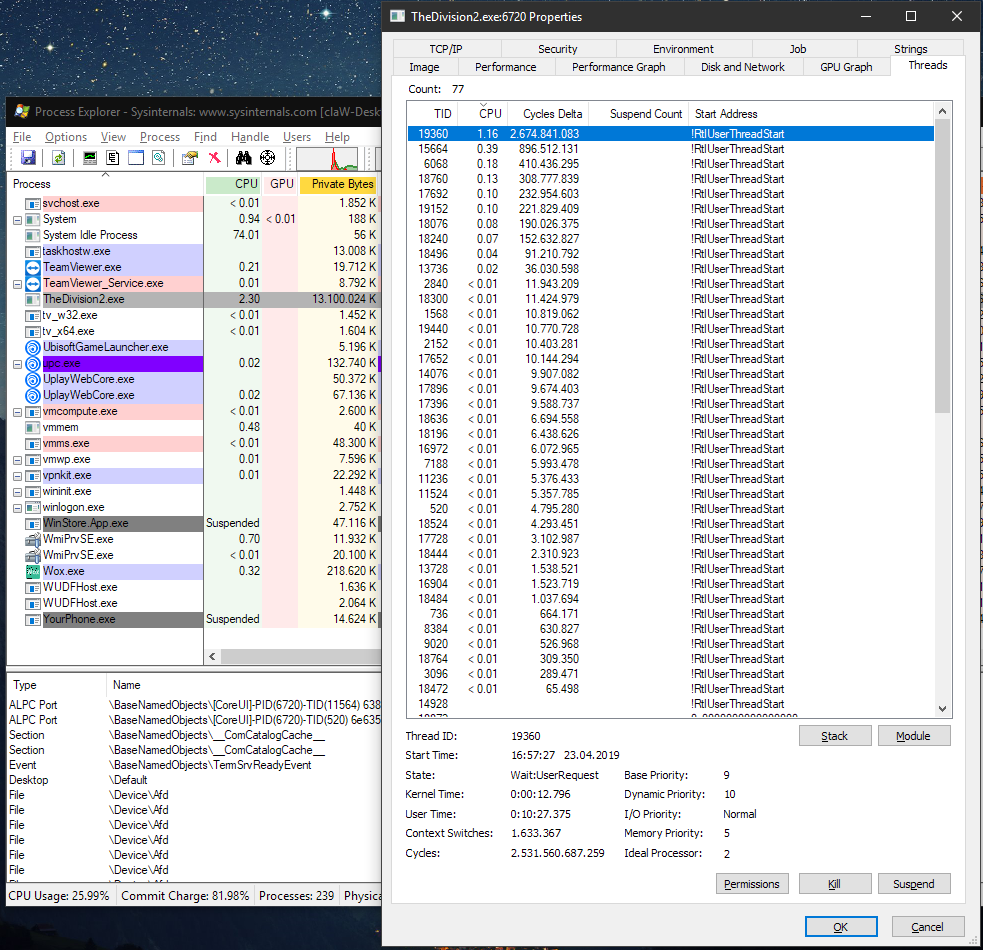The height and width of the screenshot is (950, 983).
Task: Collapse the System process tree node
Action: [18, 220]
